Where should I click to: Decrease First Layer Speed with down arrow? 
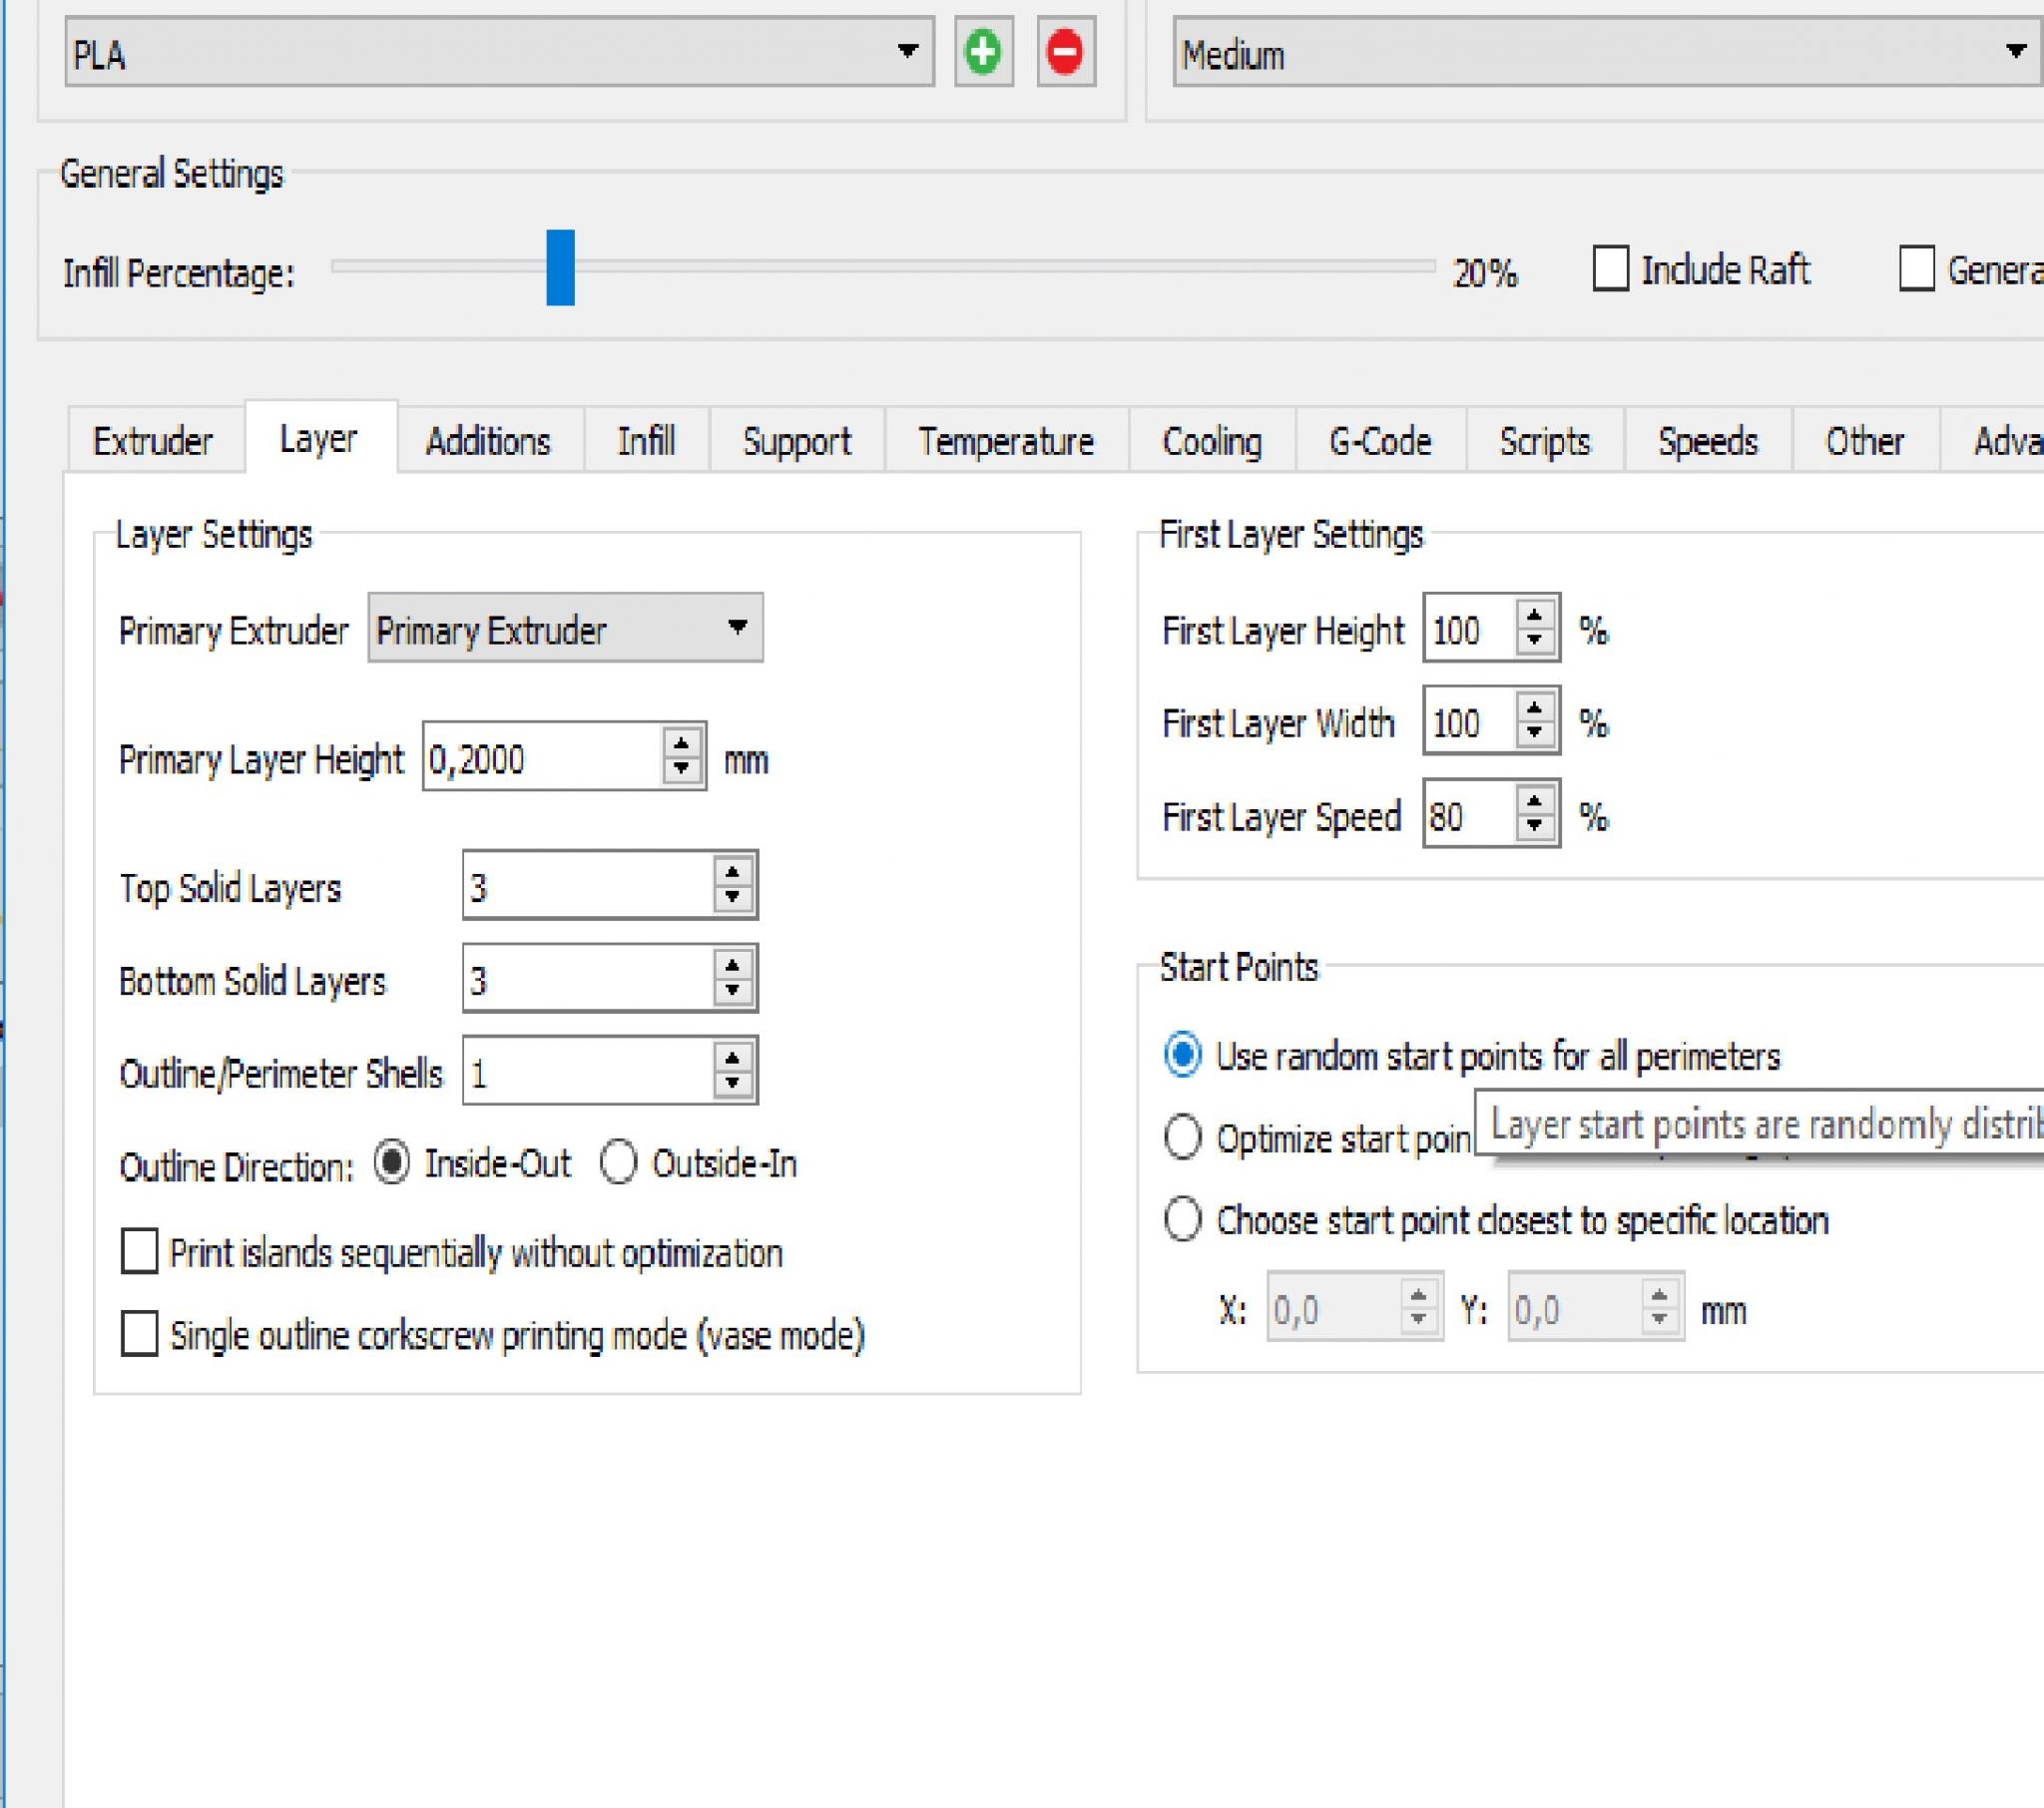tap(1534, 827)
